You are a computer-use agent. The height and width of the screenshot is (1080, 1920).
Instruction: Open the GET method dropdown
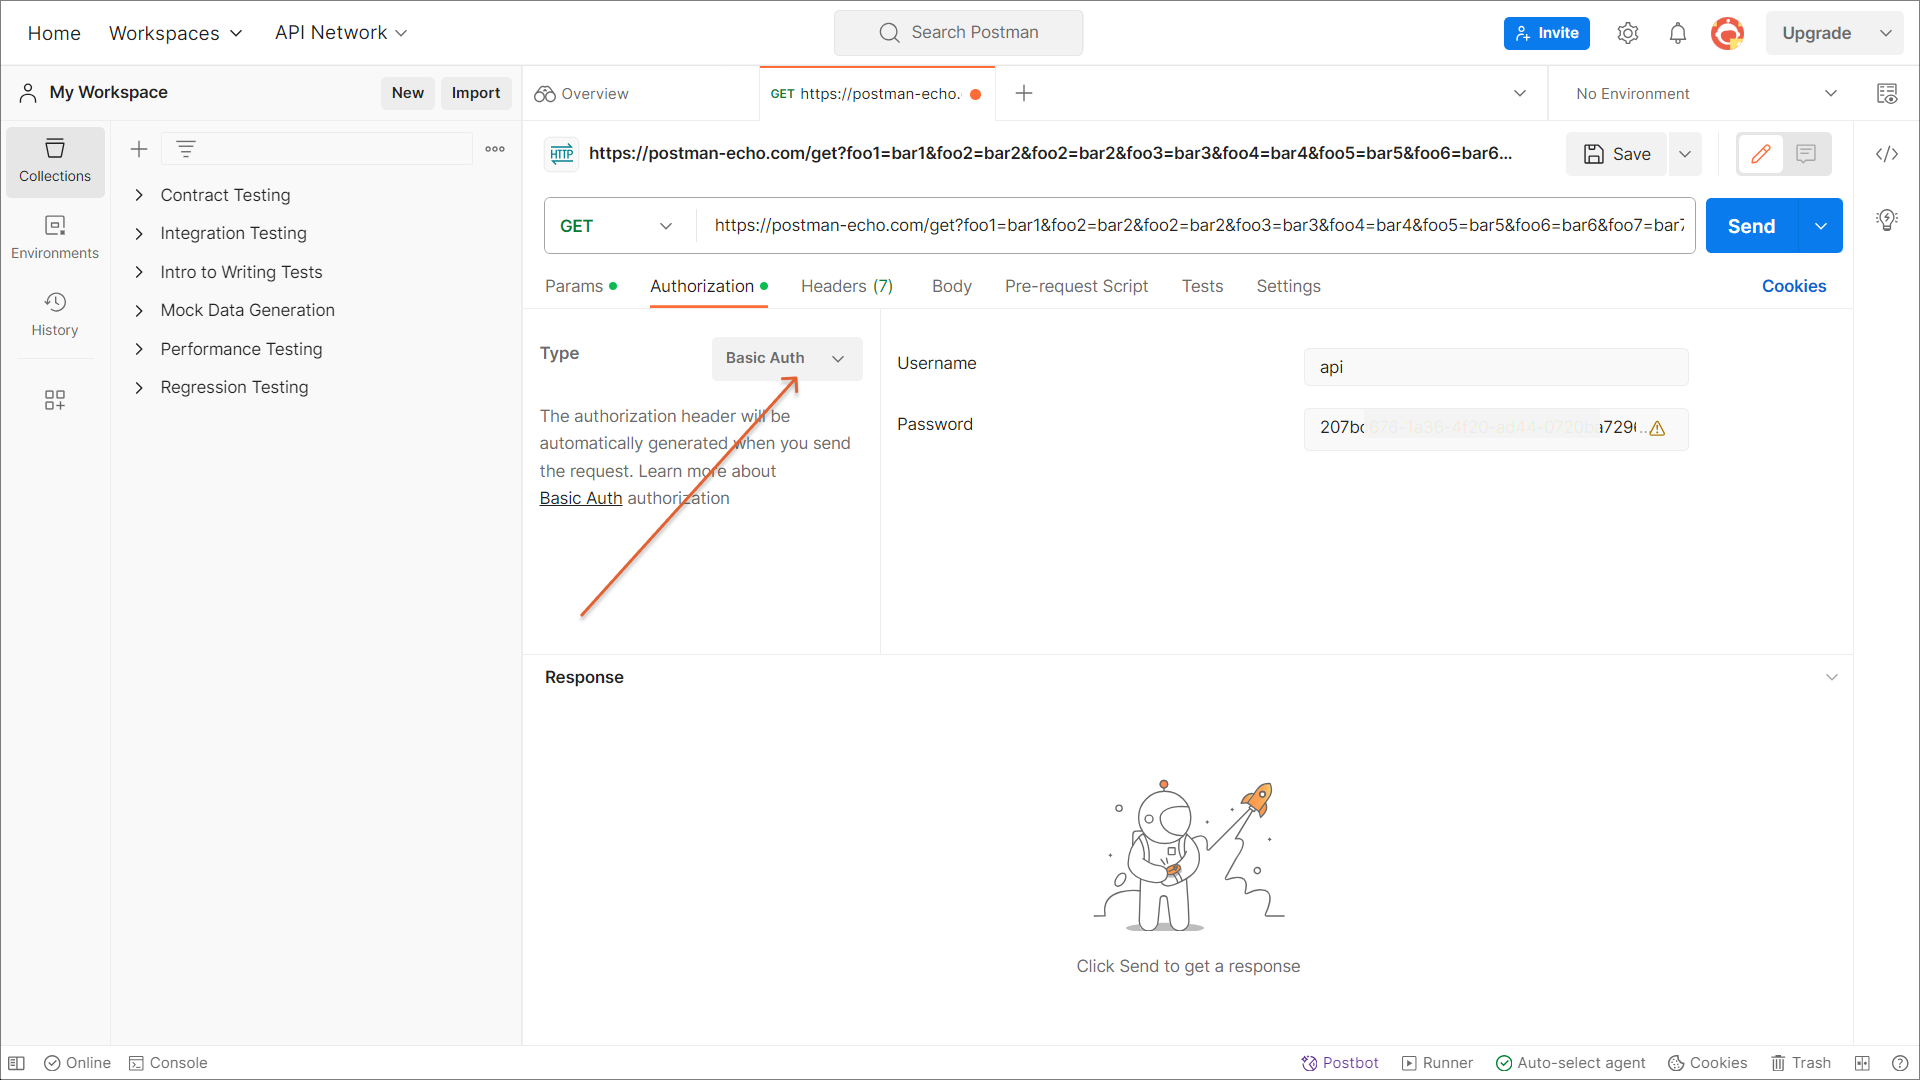click(616, 226)
